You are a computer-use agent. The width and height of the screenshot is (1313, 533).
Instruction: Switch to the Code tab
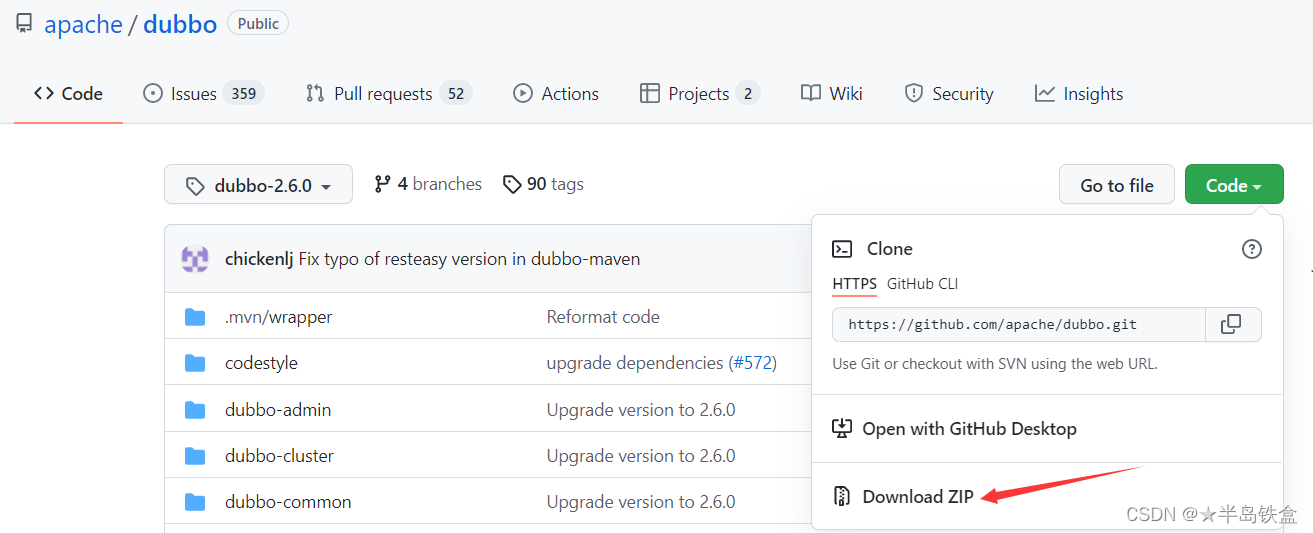pos(68,94)
